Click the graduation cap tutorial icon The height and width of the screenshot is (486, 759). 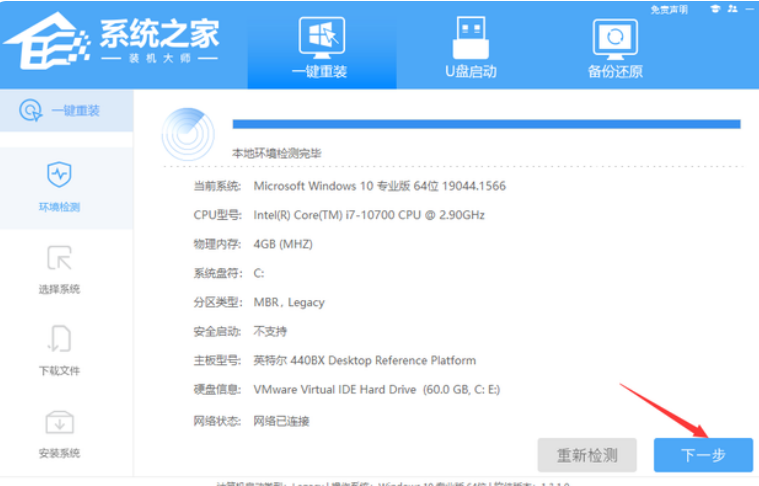715,9
